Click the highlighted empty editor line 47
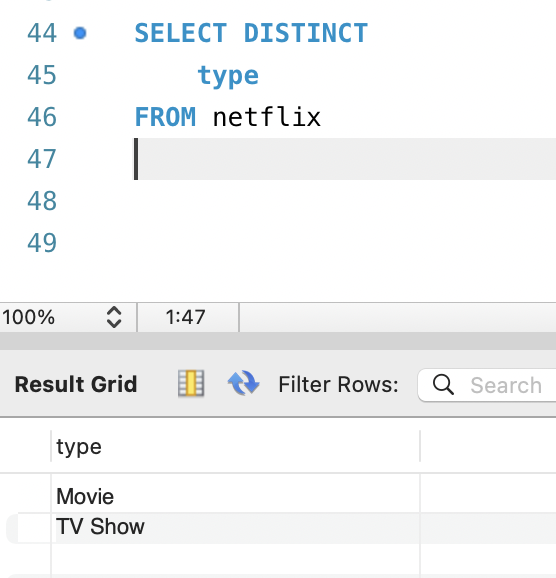Screen dimensions: 556x578 pos(345,159)
